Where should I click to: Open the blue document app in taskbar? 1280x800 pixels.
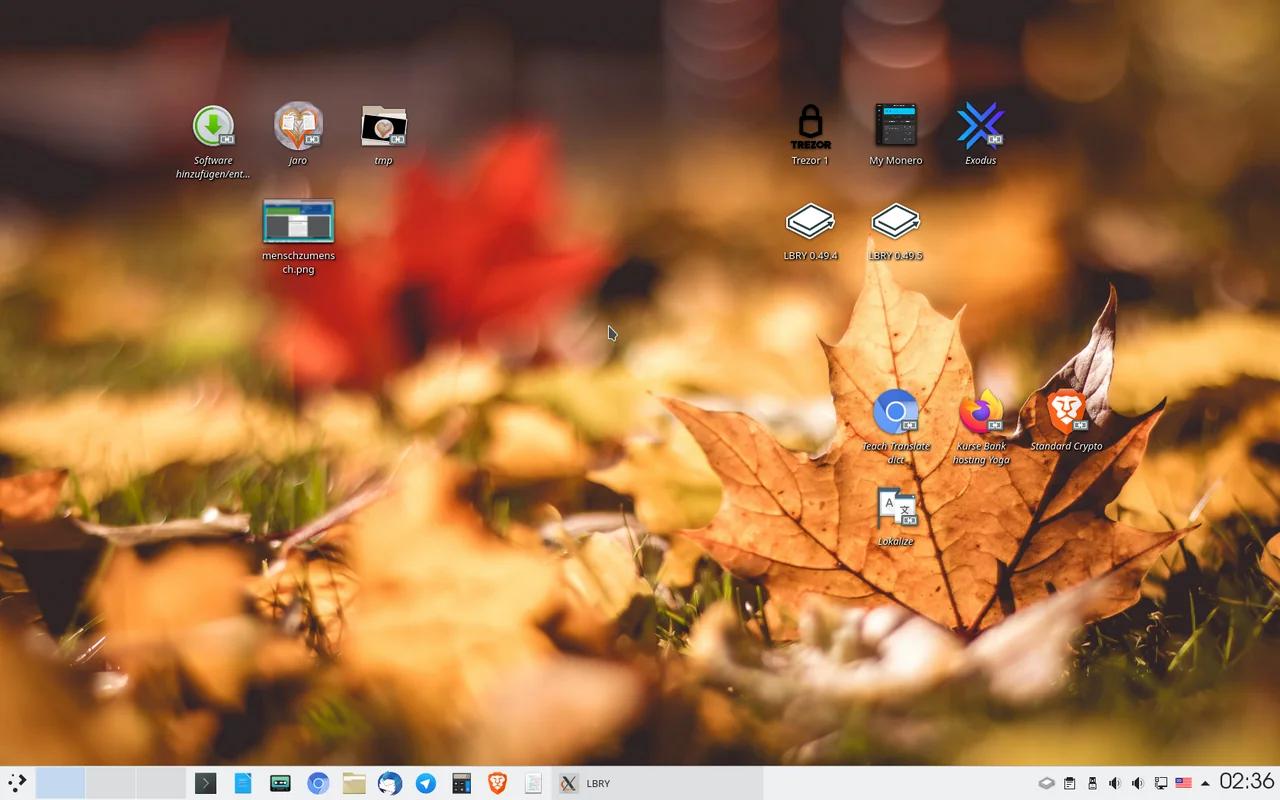coord(243,783)
